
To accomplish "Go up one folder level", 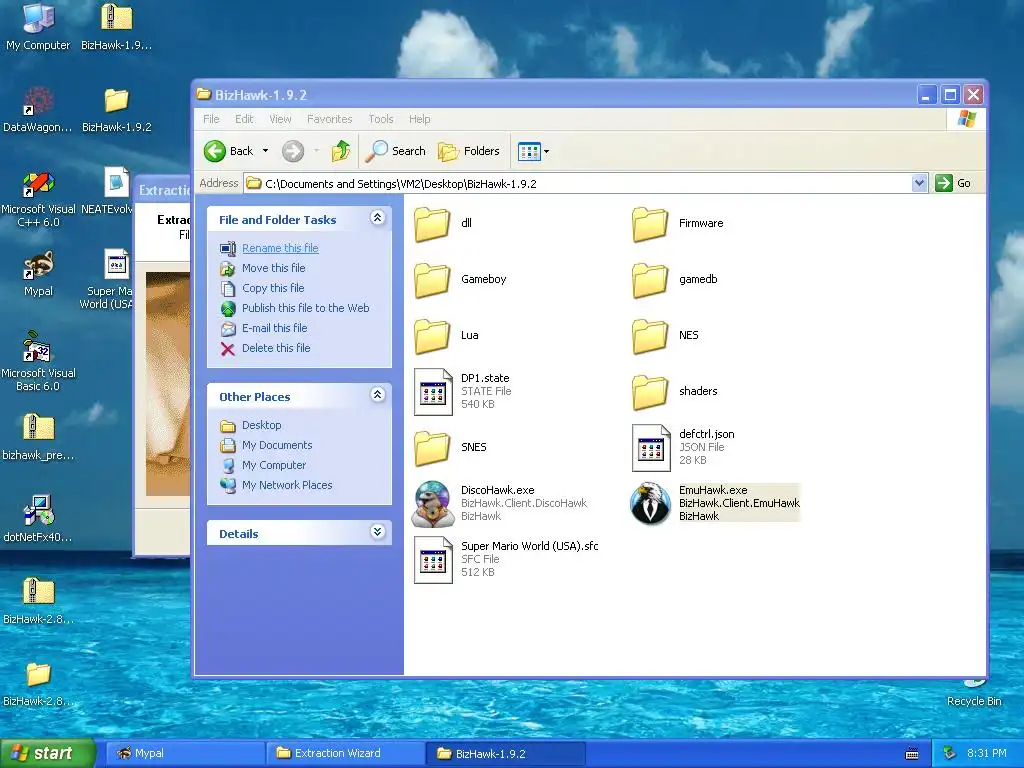I will click(340, 151).
